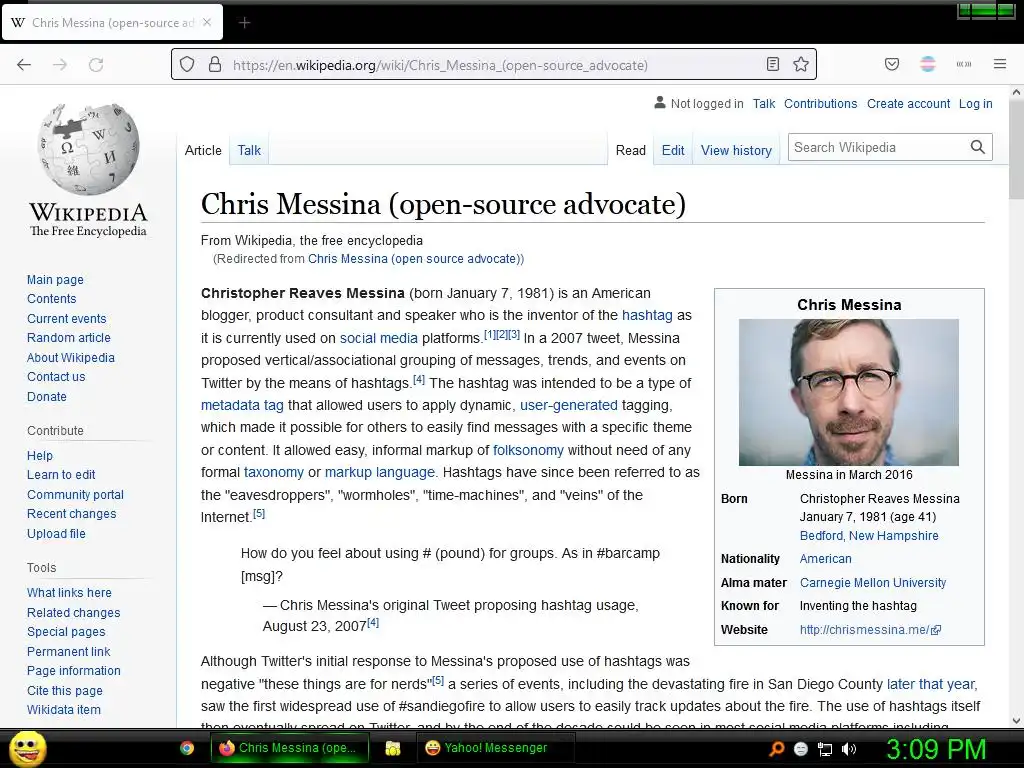Click the round face icon in system tray
Image resolution: width=1024 pixels, height=768 pixels.
click(x=801, y=749)
